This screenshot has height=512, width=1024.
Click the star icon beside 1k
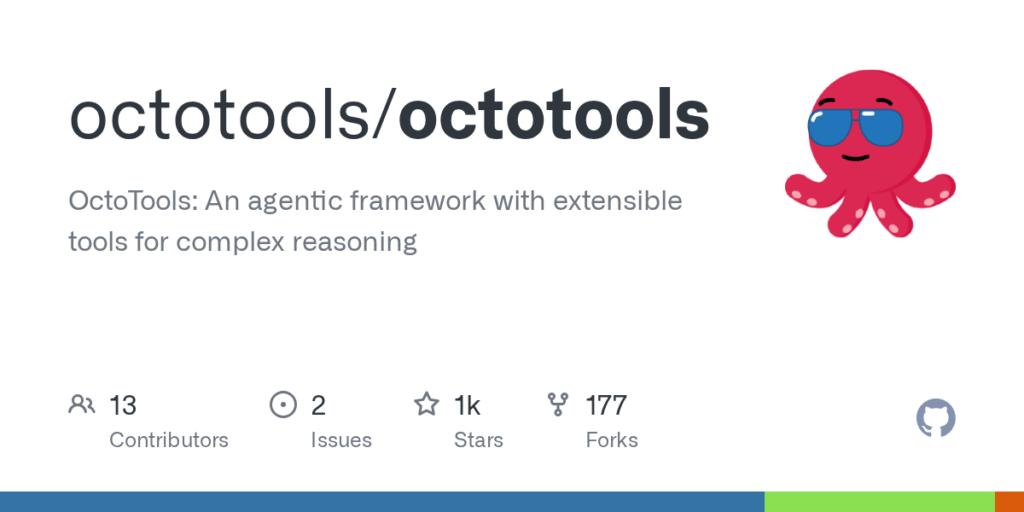tap(426, 404)
